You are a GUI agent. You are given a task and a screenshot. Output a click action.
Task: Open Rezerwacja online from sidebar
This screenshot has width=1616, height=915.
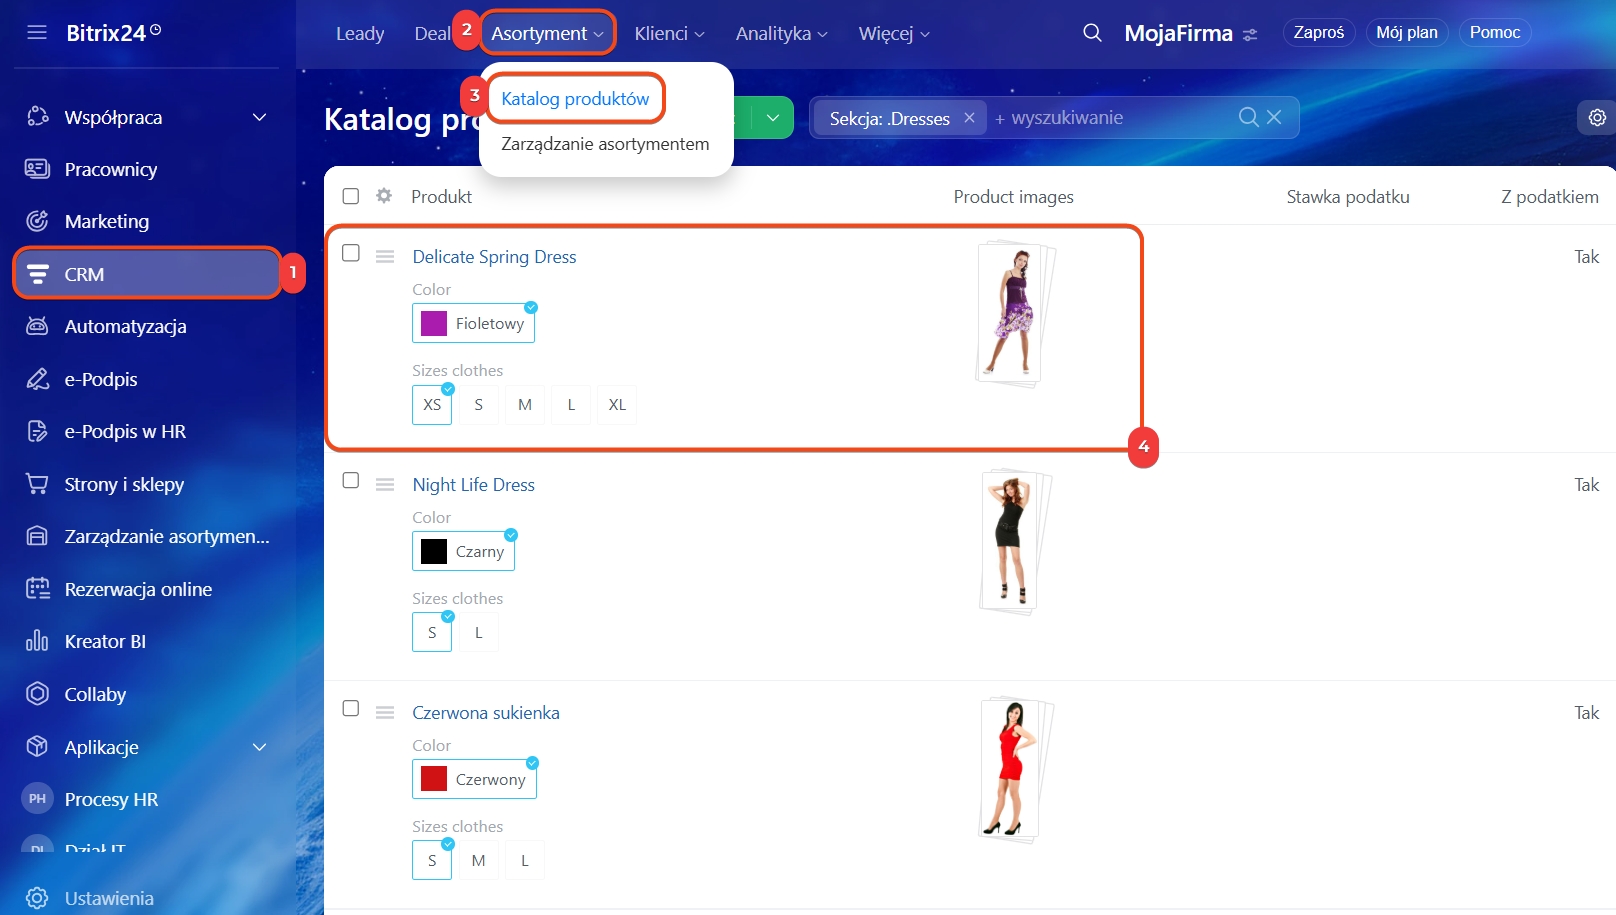click(138, 589)
